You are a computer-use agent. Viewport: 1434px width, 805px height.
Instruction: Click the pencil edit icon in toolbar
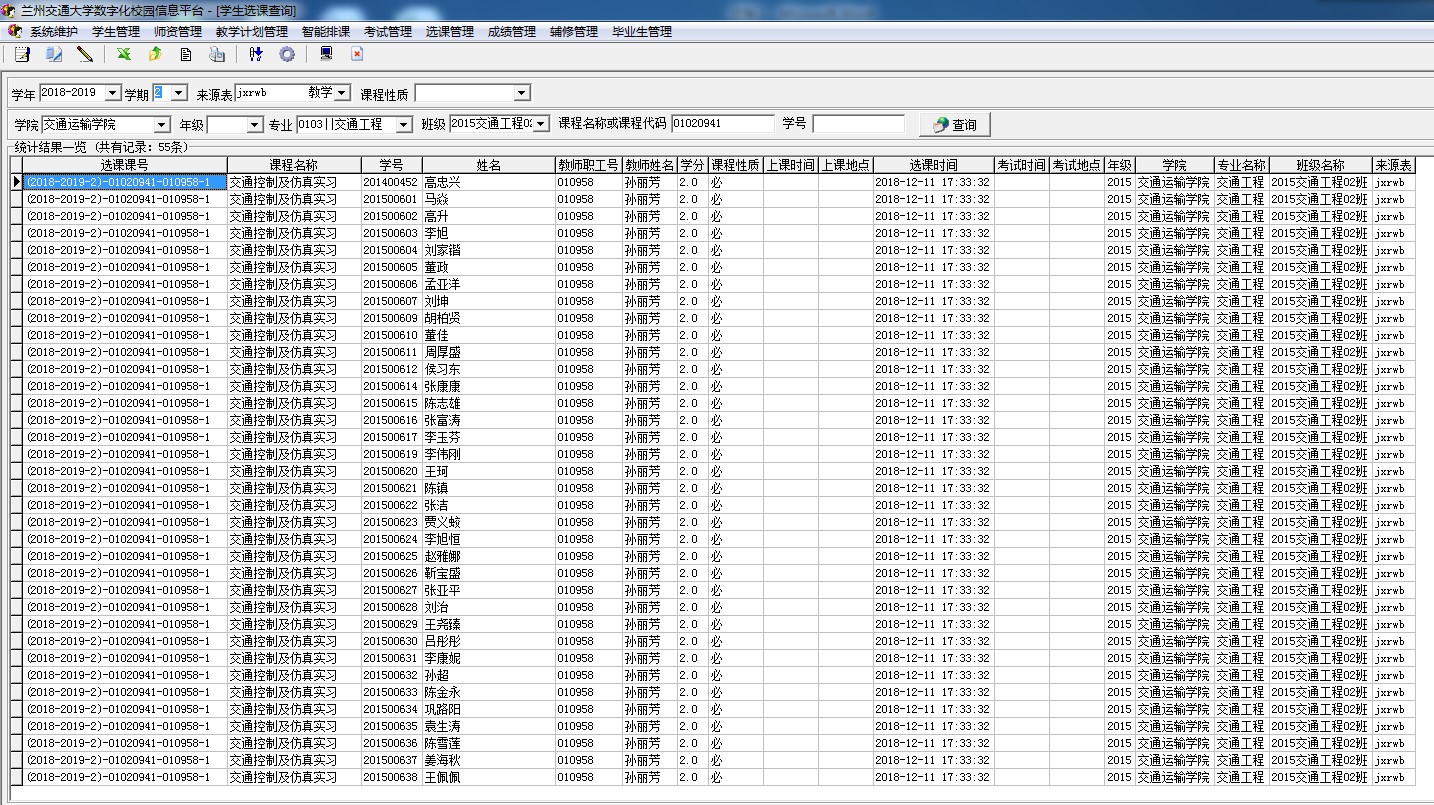85,54
